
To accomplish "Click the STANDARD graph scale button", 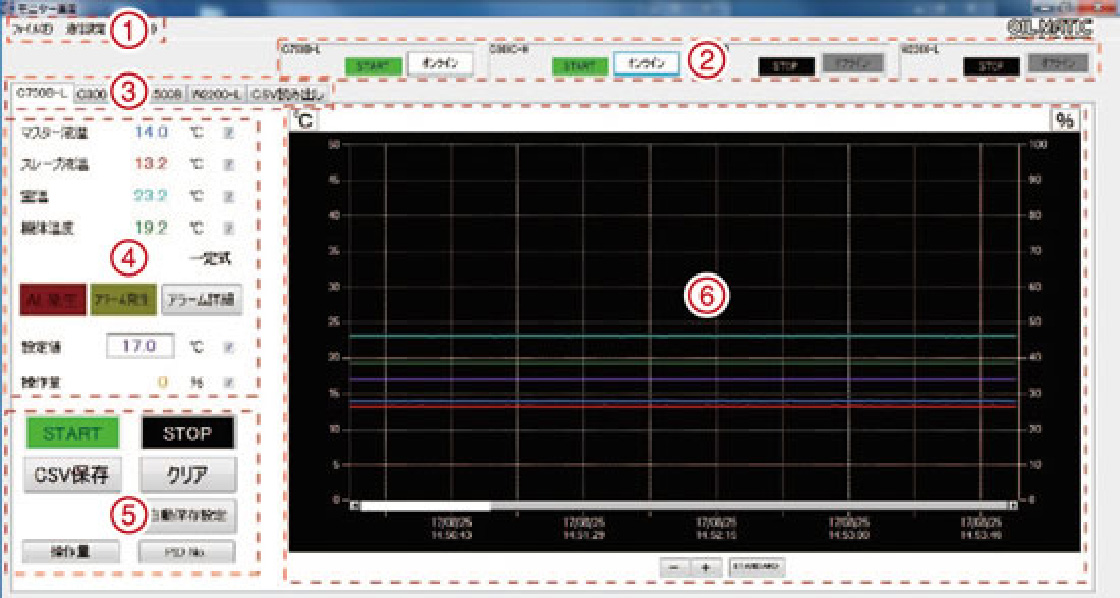I will coord(757,567).
